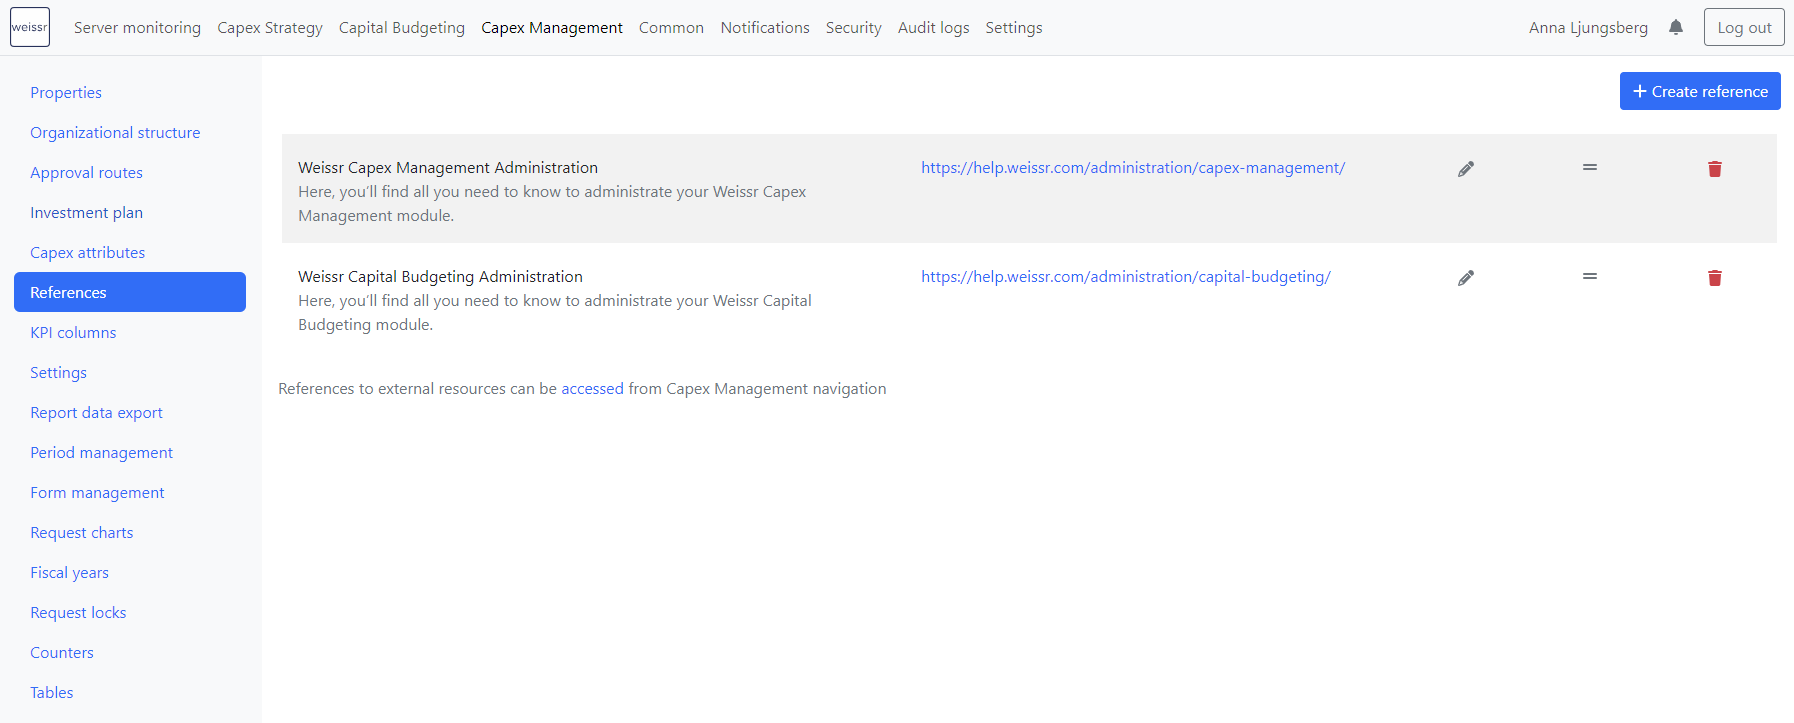This screenshot has height=723, width=1794.
Task: Grab reorder handle for Capital Budgeting Administration
Action: tap(1590, 276)
